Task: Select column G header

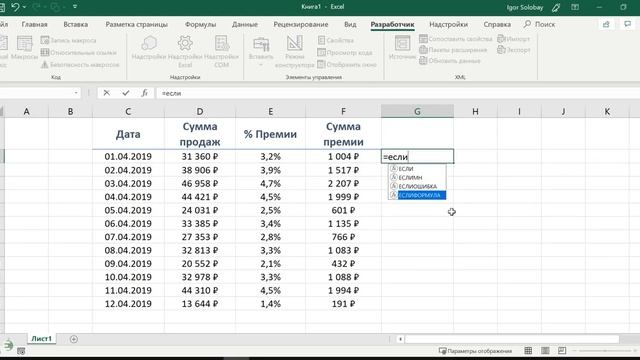Action: (x=417, y=111)
